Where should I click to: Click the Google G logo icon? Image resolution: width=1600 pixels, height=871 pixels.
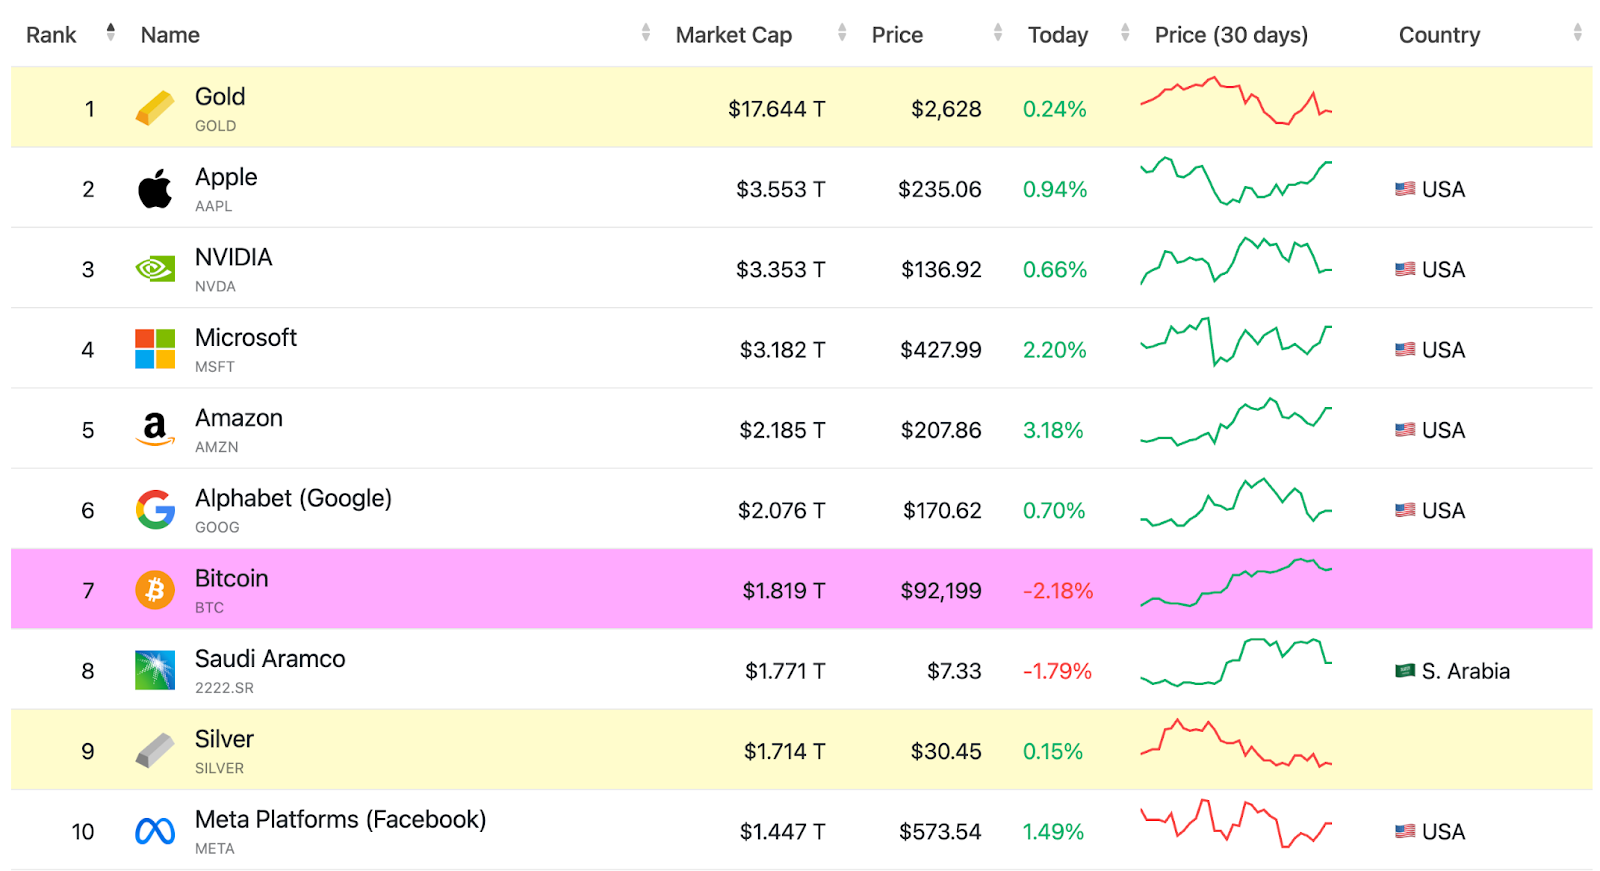(155, 510)
